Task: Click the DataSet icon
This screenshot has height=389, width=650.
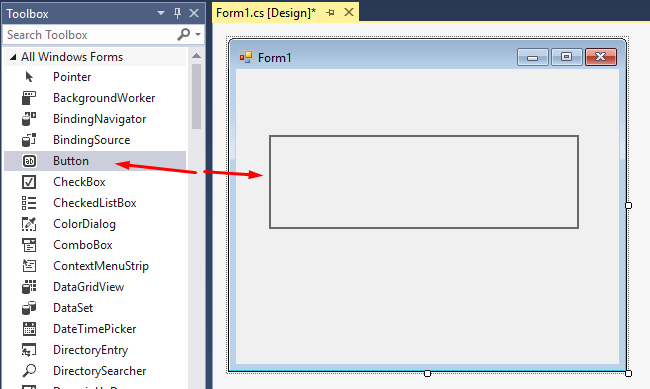Action: [29, 308]
